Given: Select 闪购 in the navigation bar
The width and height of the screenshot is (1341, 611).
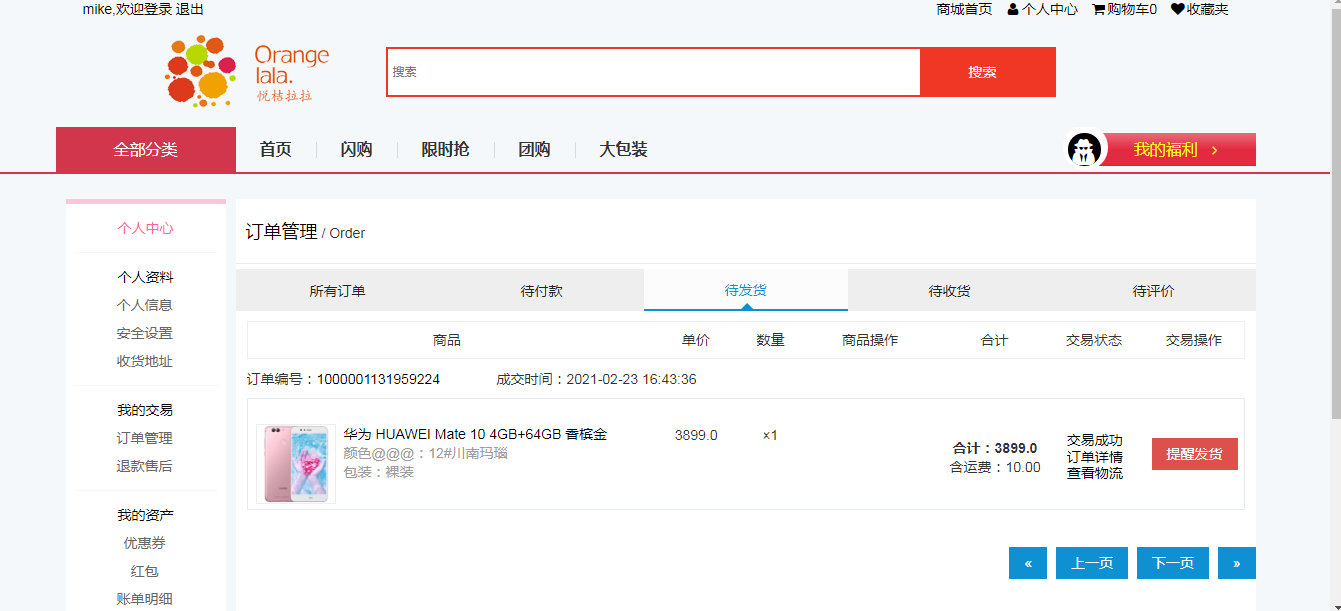Looking at the screenshot, I should coord(356,150).
